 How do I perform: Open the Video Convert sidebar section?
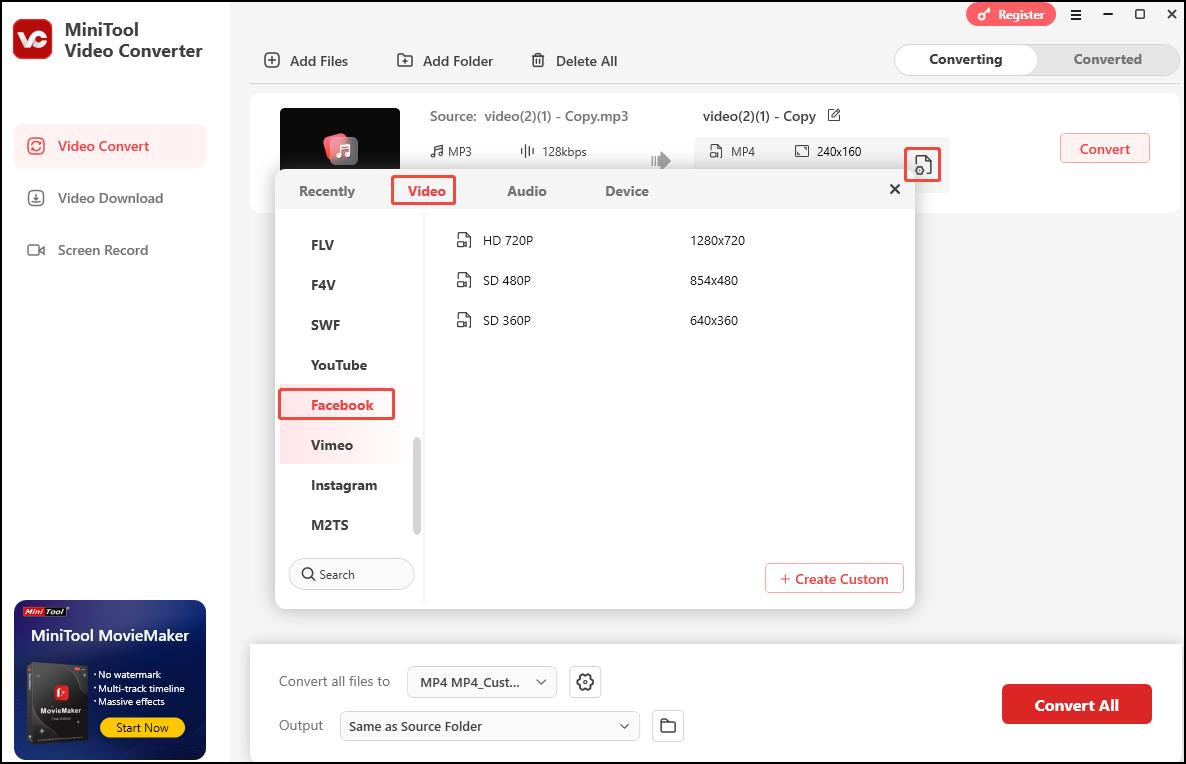110,146
